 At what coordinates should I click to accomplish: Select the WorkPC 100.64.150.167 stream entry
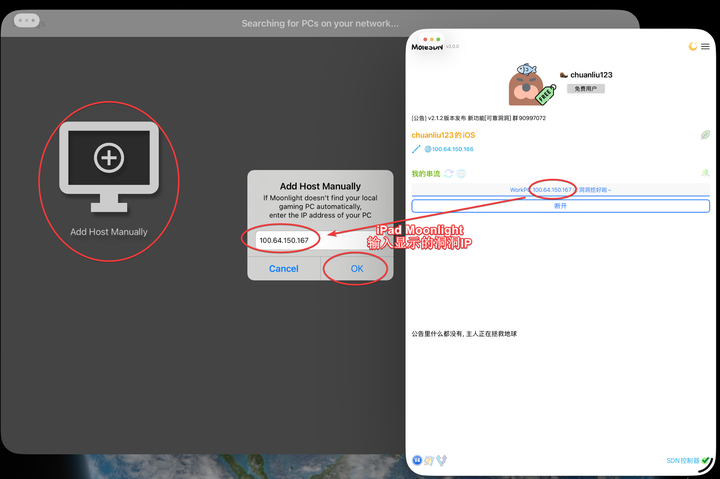point(560,190)
